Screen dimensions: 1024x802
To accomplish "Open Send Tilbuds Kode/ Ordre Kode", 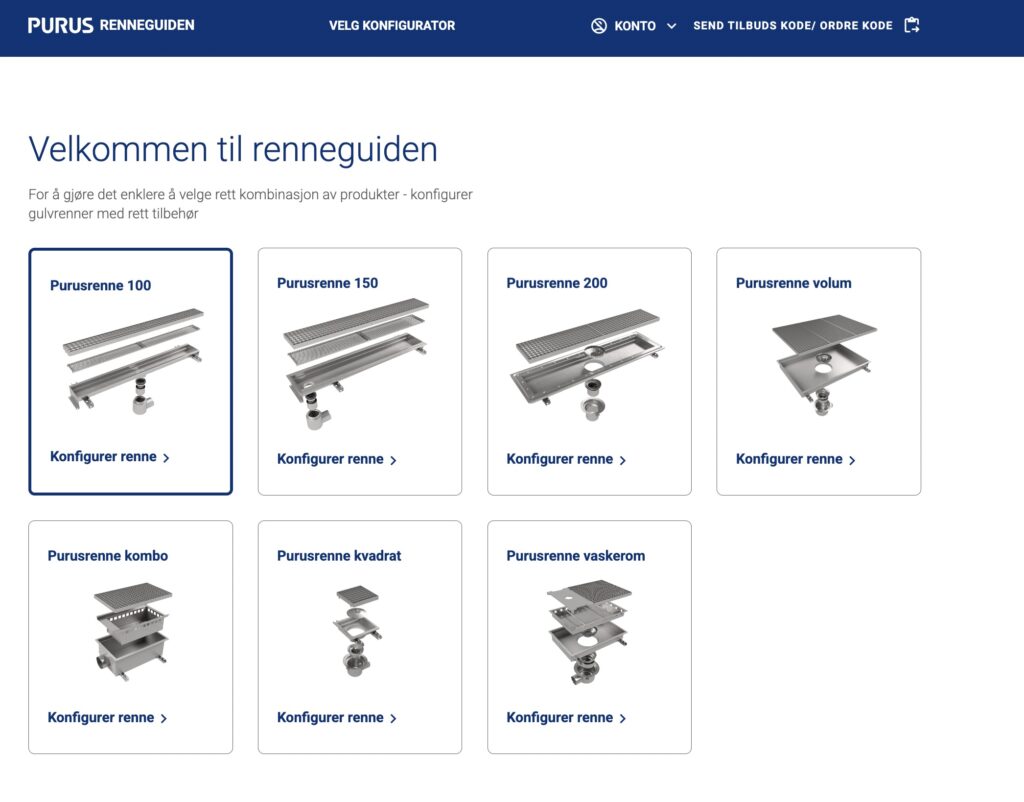I will [792, 26].
